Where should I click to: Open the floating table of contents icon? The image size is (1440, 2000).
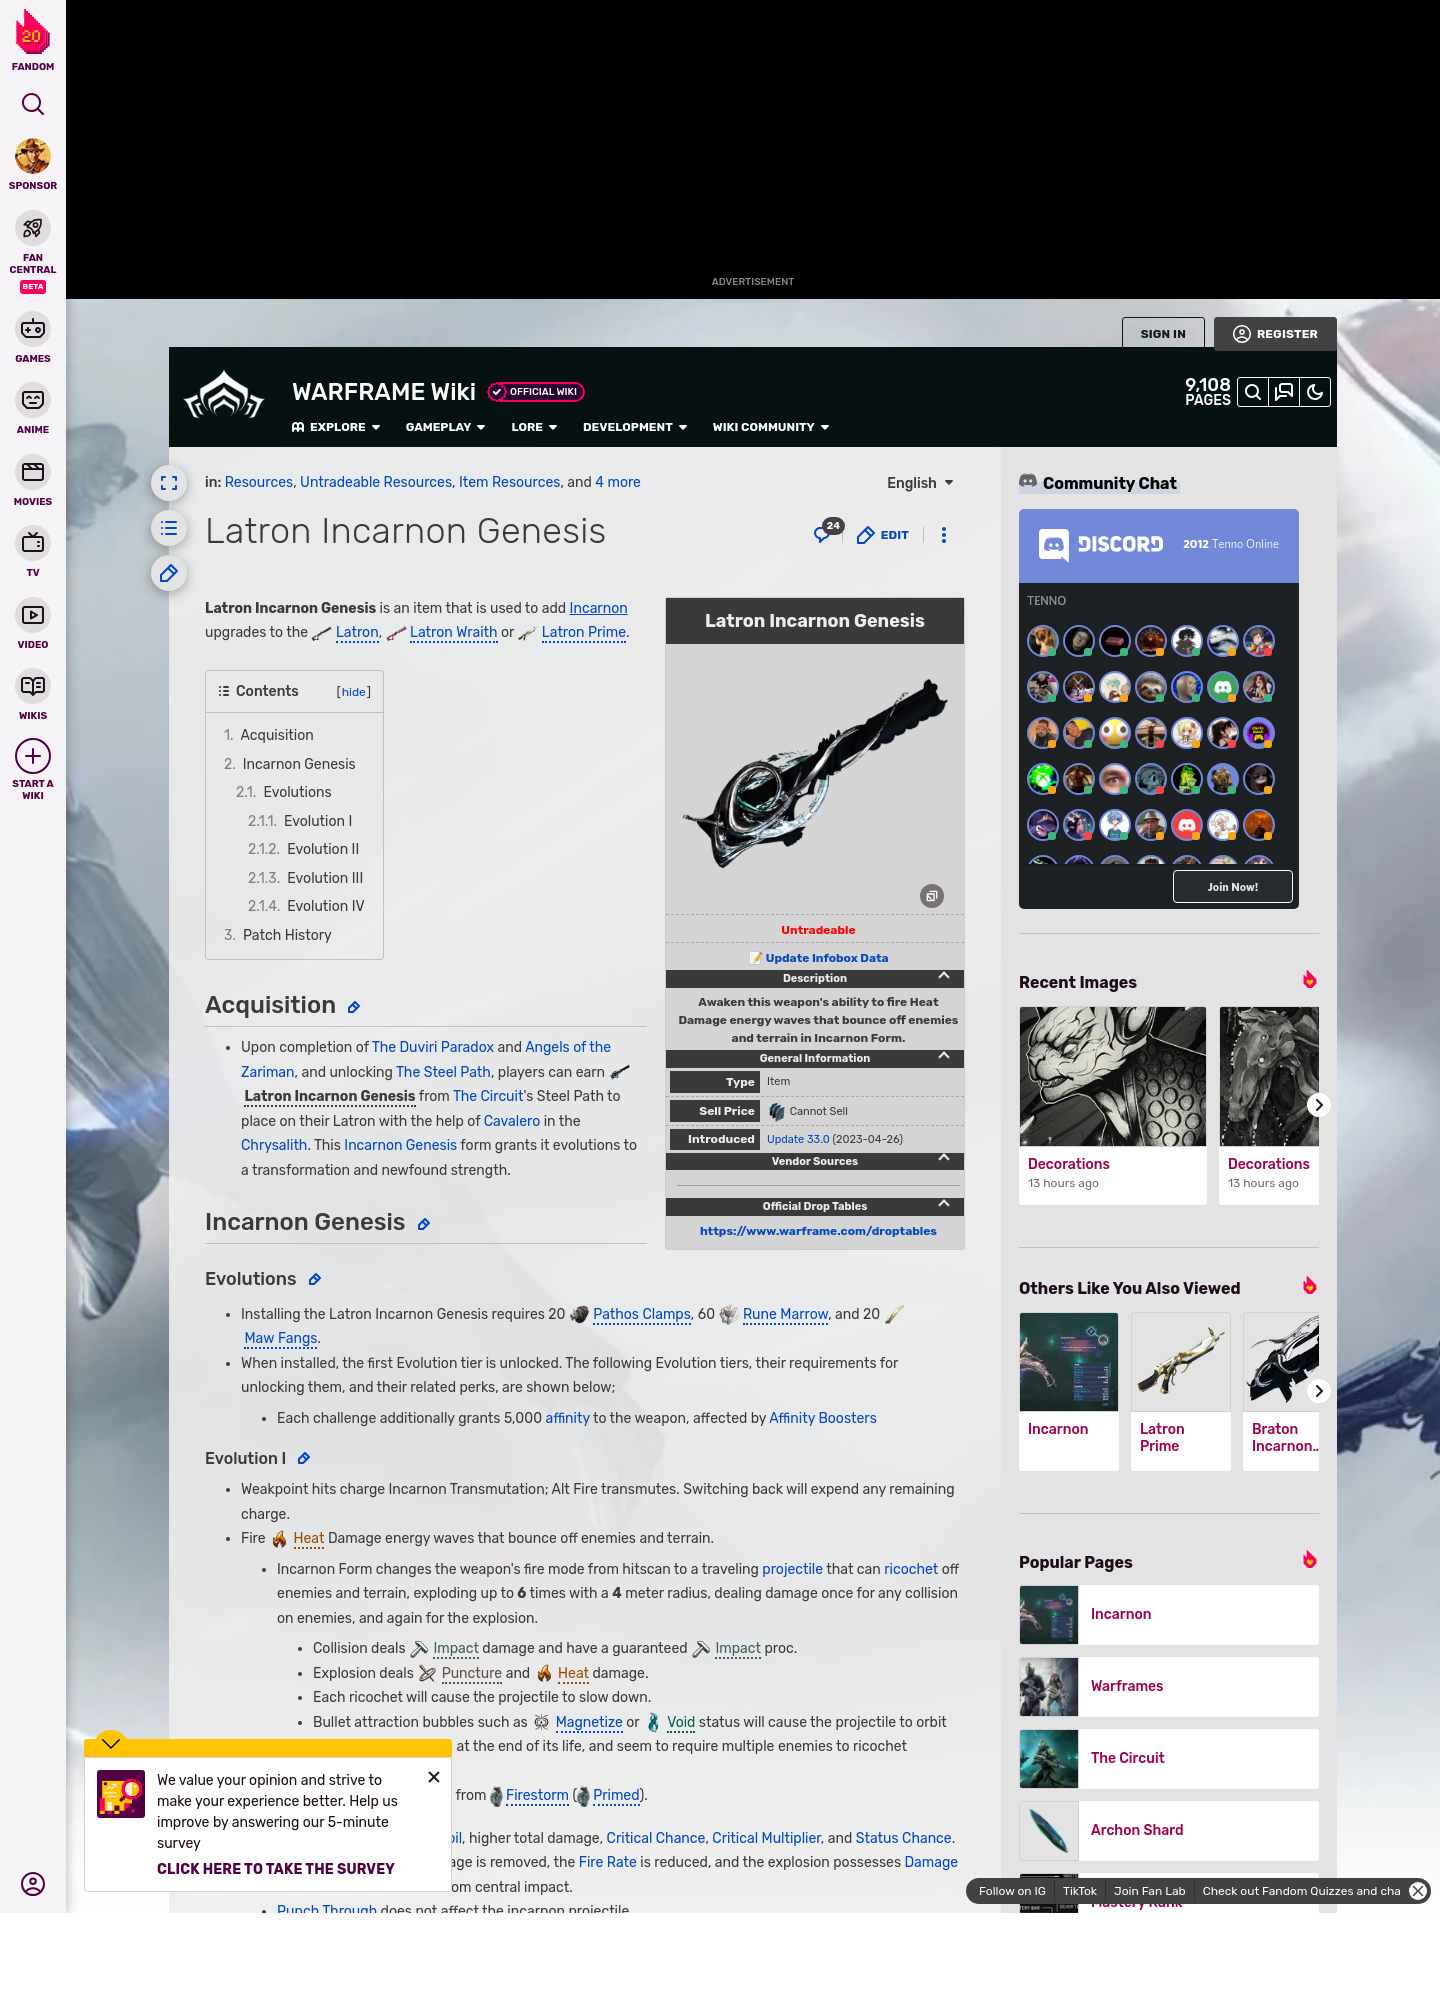coord(169,528)
